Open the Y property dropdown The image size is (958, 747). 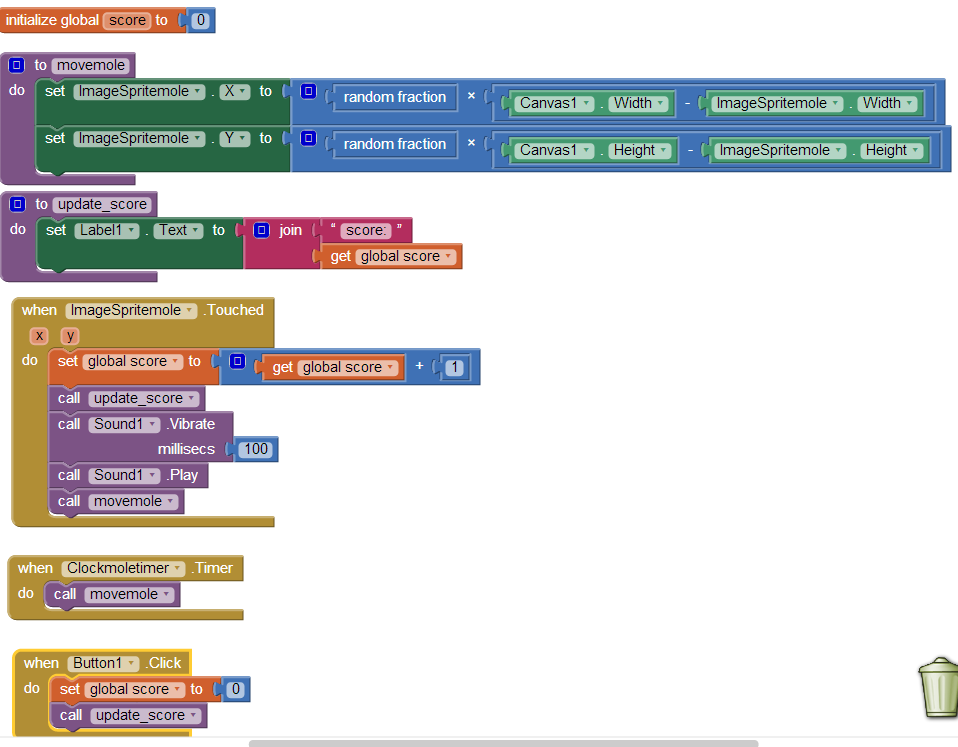[x=235, y=139]
